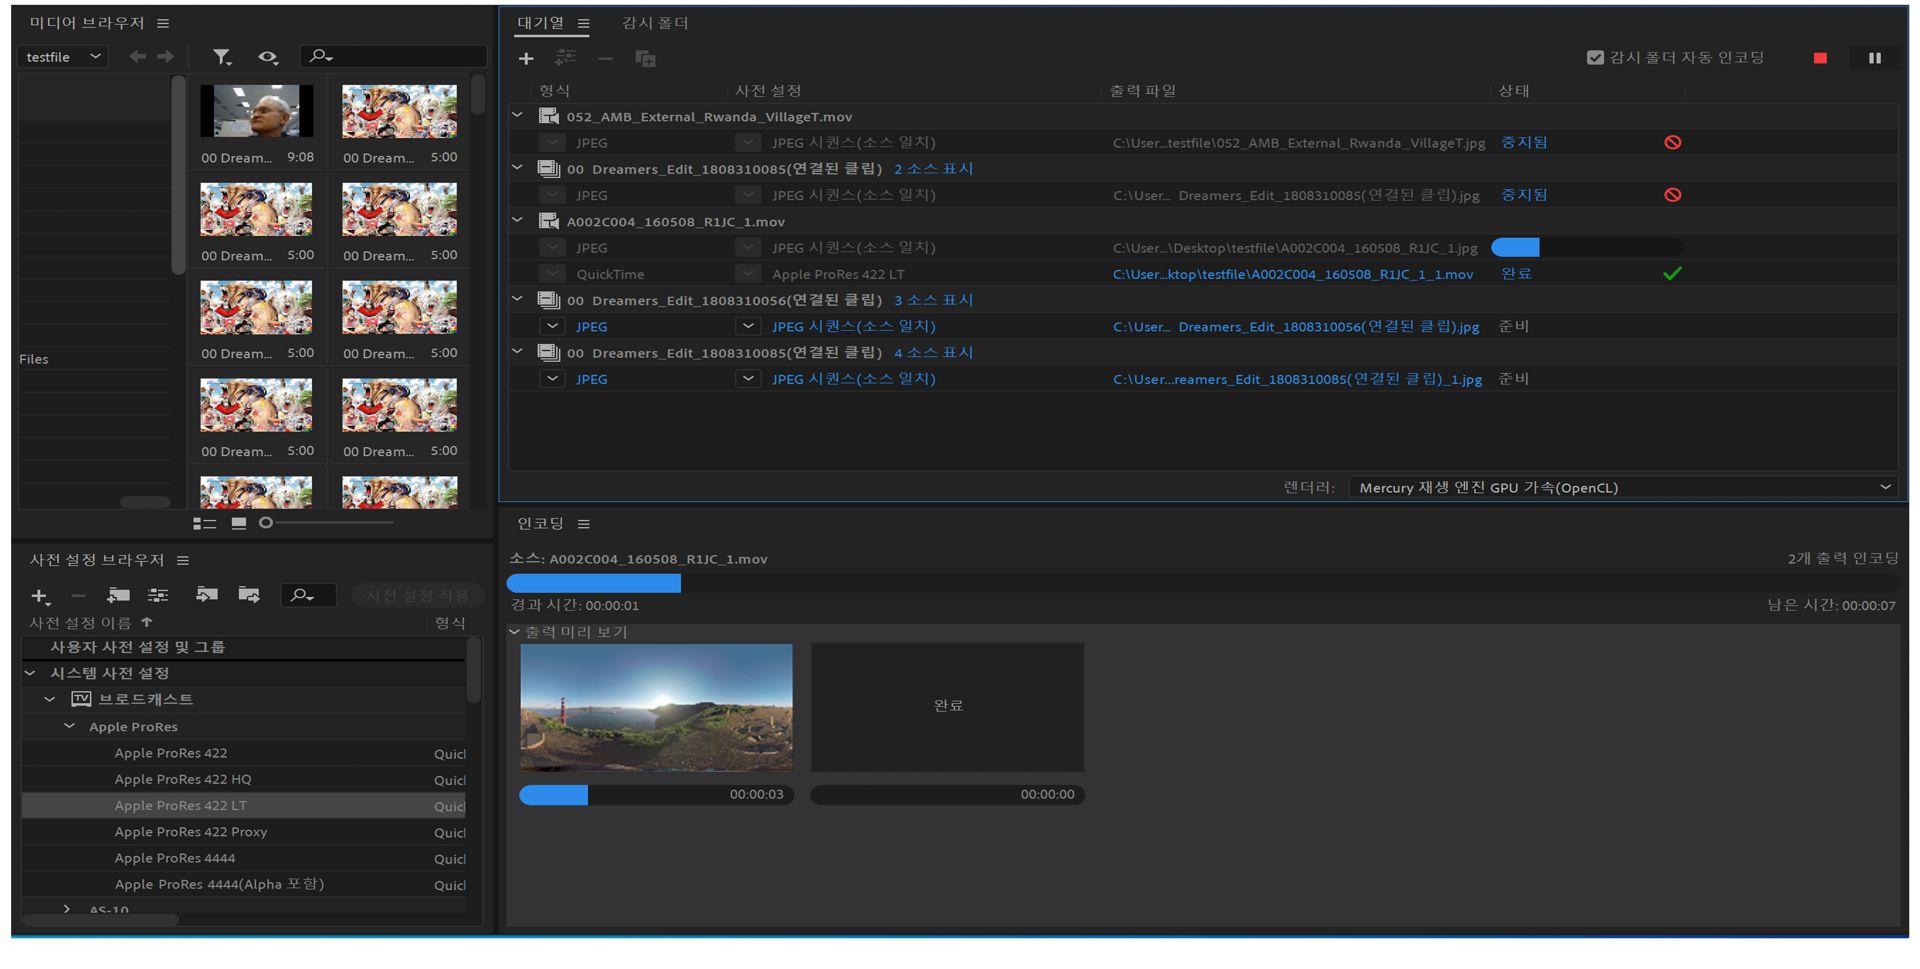Screen dimensions: 1920x969
Task: Toggle the 감시 폴더 자동 인코딩 checkbox
Action: (1595, 58)
